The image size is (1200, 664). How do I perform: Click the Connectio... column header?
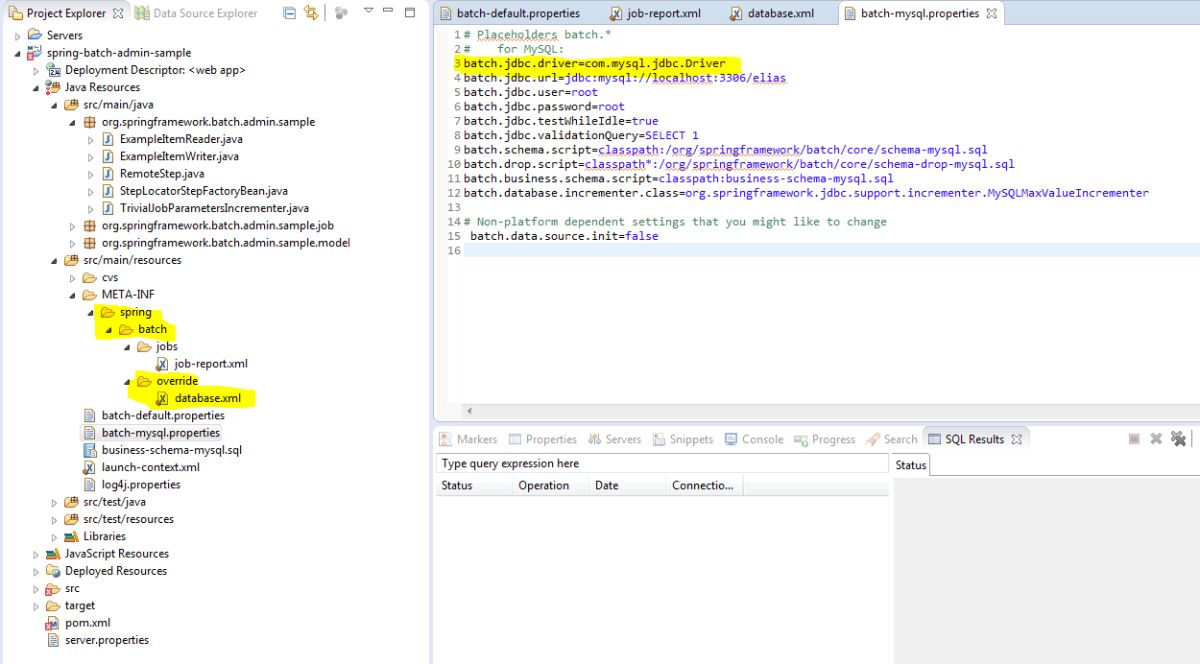point(702,486)
